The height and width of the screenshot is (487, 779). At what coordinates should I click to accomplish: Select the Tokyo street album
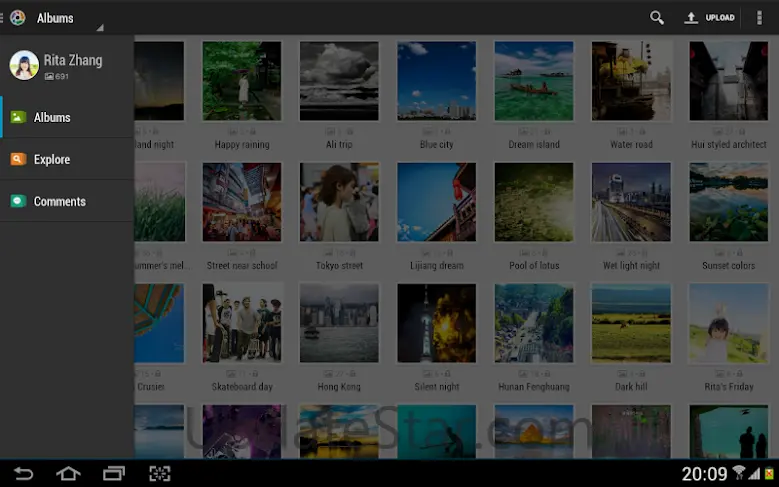click(x=339, y=202)
